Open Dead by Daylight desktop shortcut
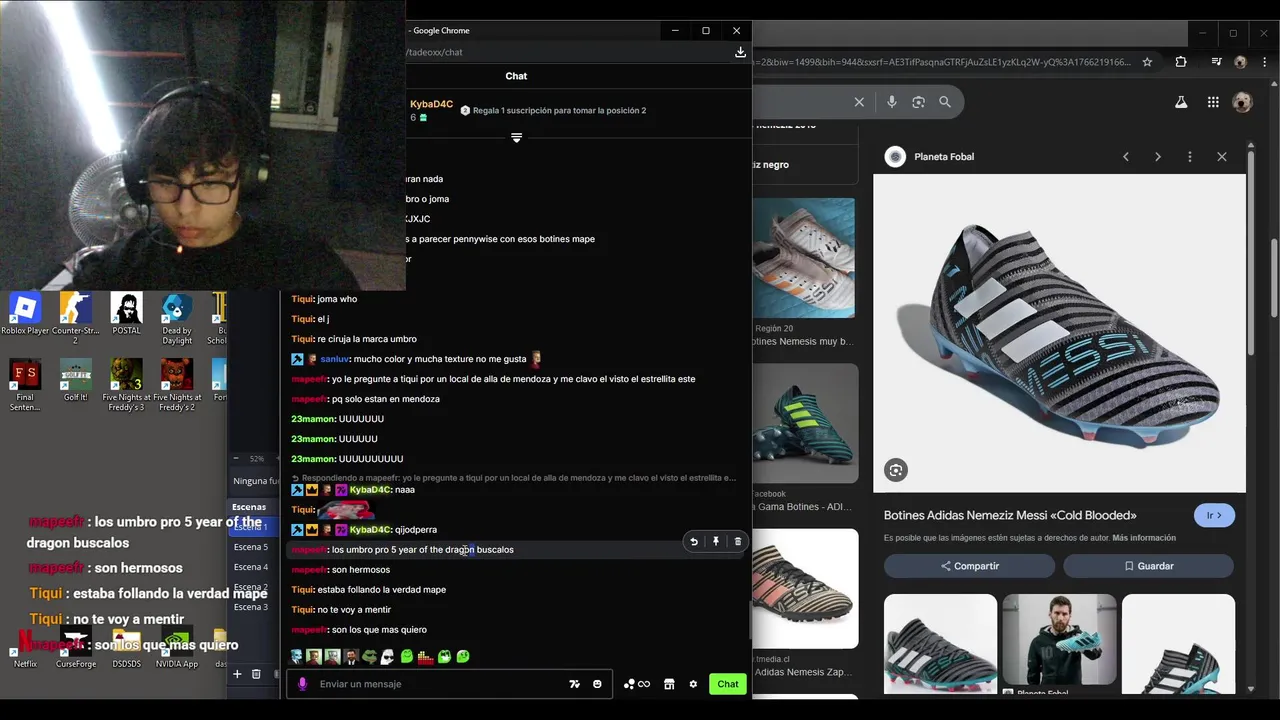The height and width of the screenshot is (720, 1280). [177, 318]
